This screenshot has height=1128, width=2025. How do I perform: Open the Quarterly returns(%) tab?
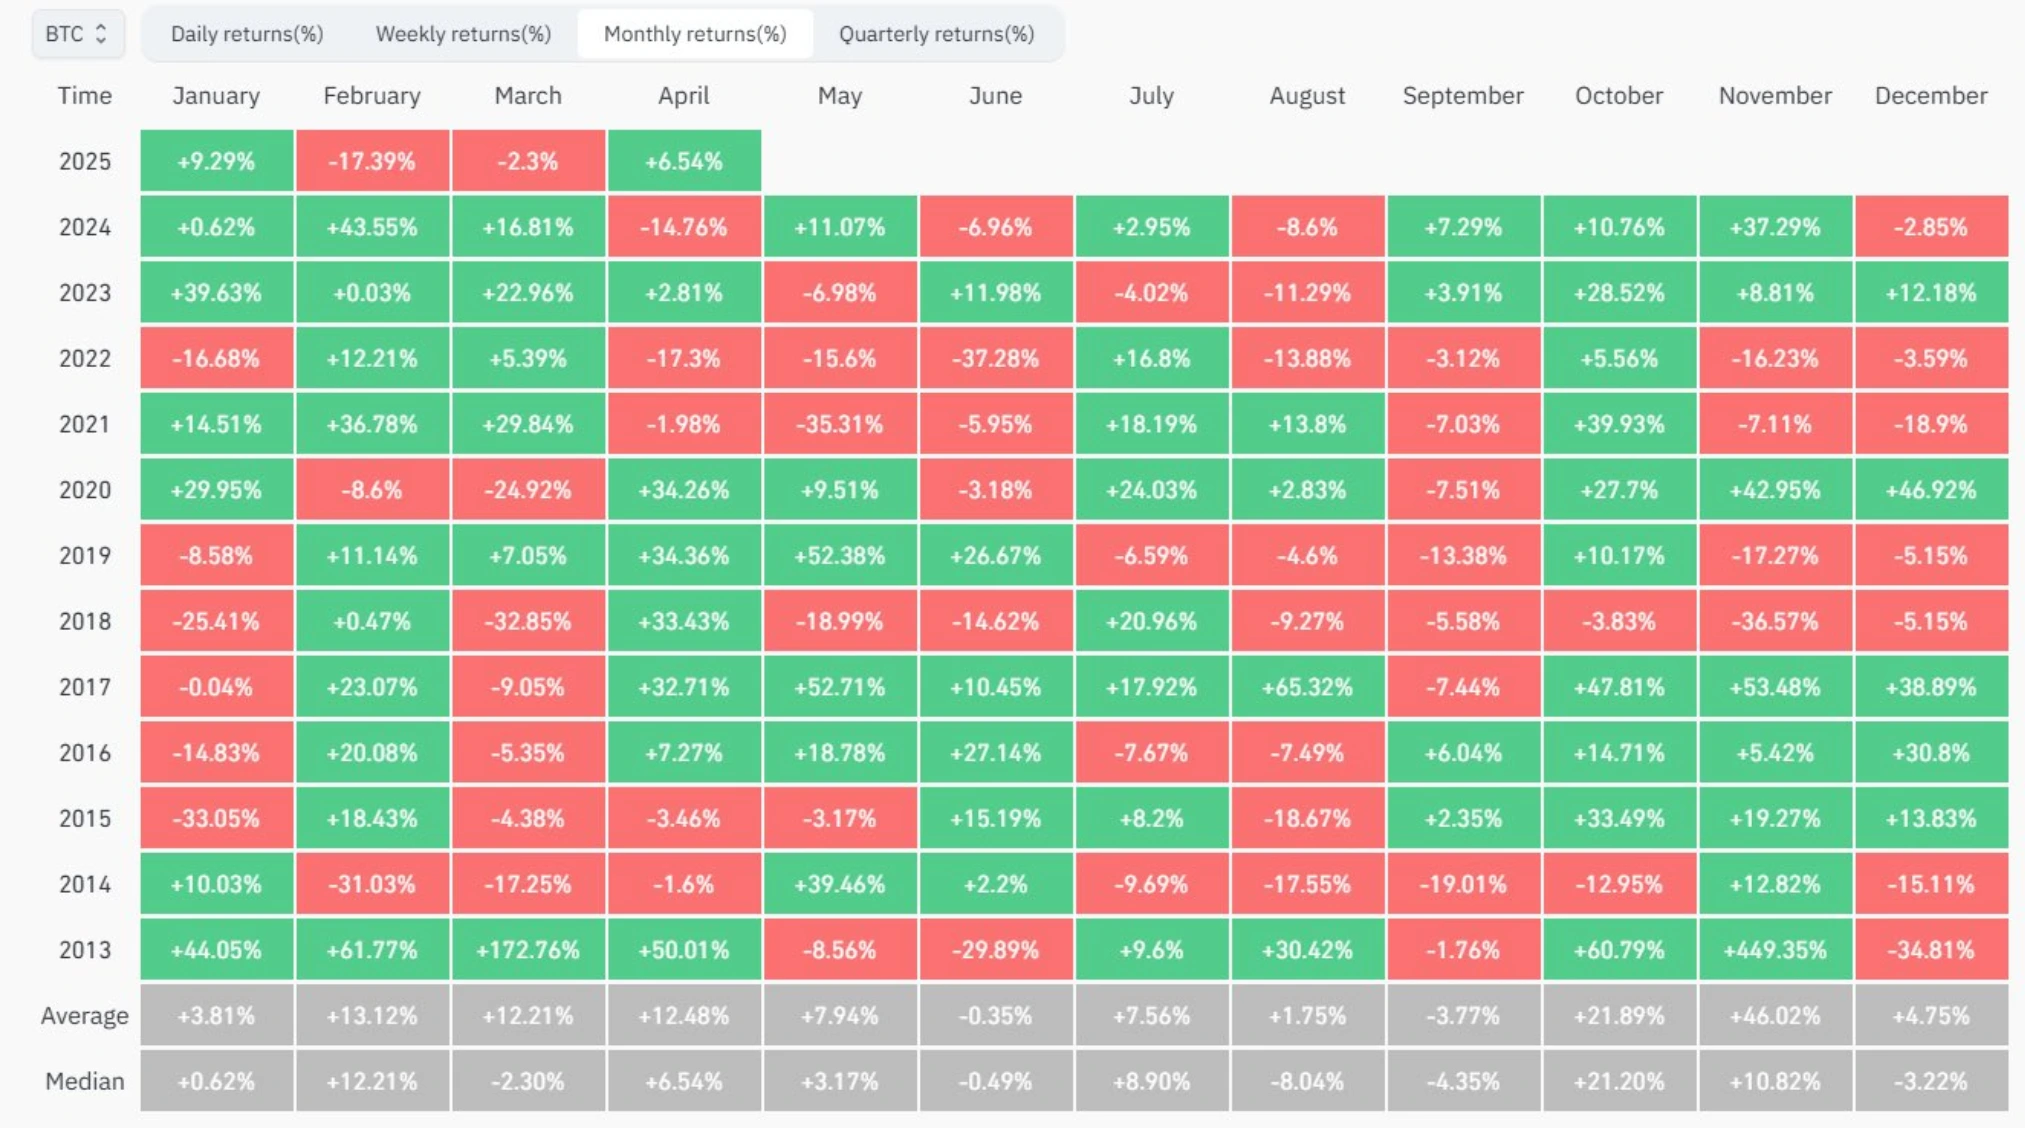(x=937, y=33)
